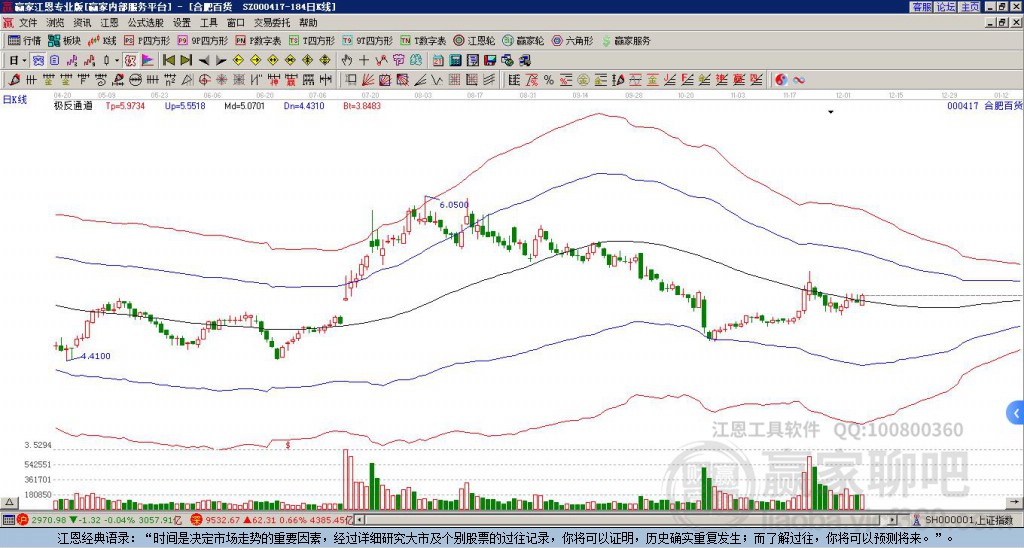Click the black right arrow icon
1024x548 pixels.
[221, 61]
